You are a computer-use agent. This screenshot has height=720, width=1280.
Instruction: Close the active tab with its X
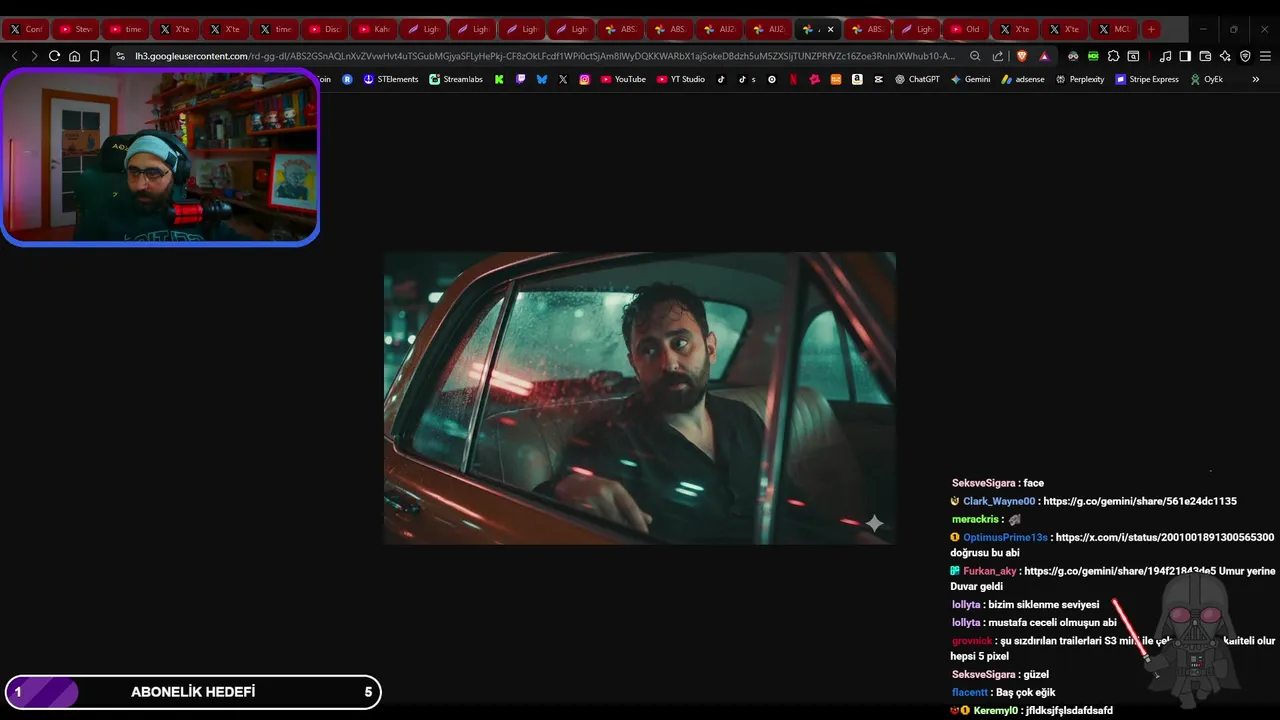pyautogui.click(x=830, y=29)
